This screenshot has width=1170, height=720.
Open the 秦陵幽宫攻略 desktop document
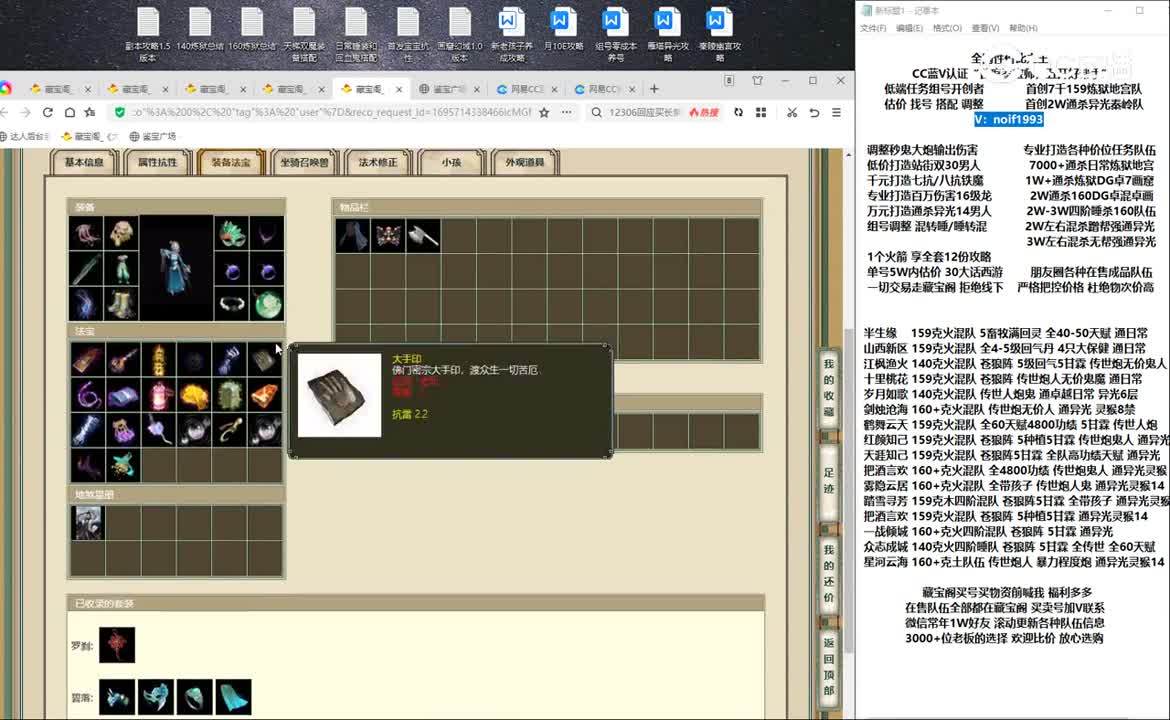(719, 35)
